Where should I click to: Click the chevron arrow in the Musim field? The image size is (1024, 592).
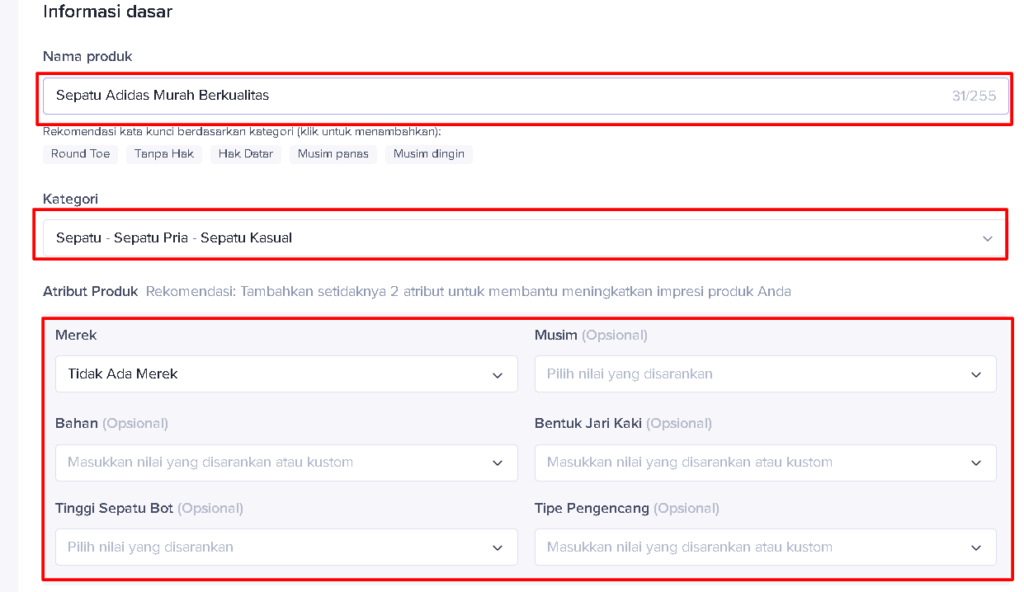976,375
